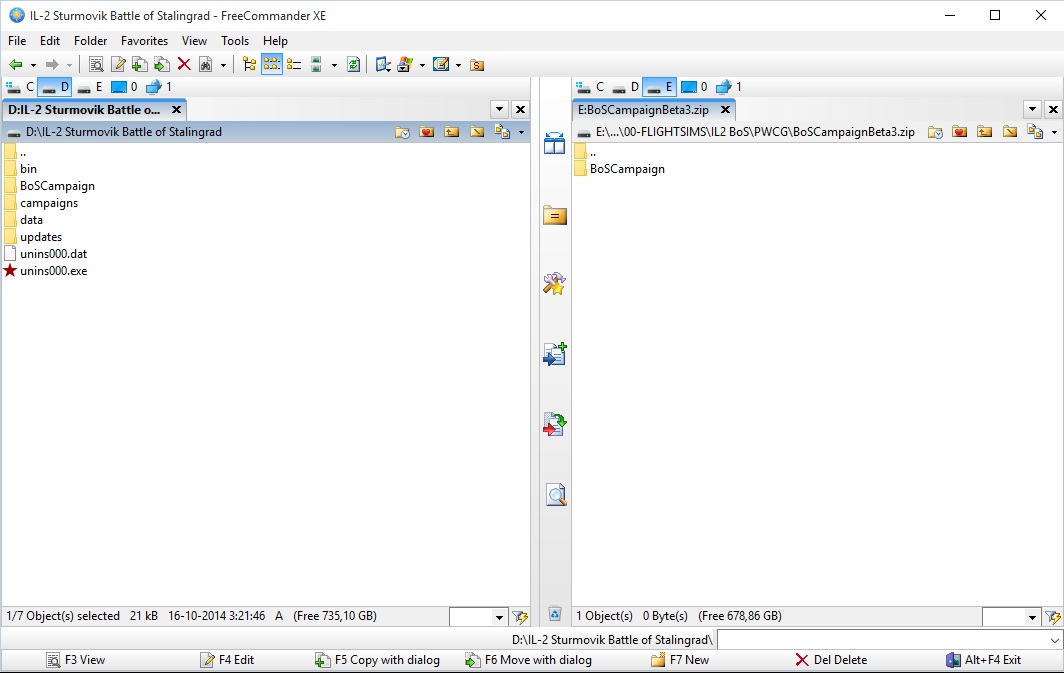Click the notepad favorite tools icon
Screen dimensions: 1064x673
coord(441,65)
